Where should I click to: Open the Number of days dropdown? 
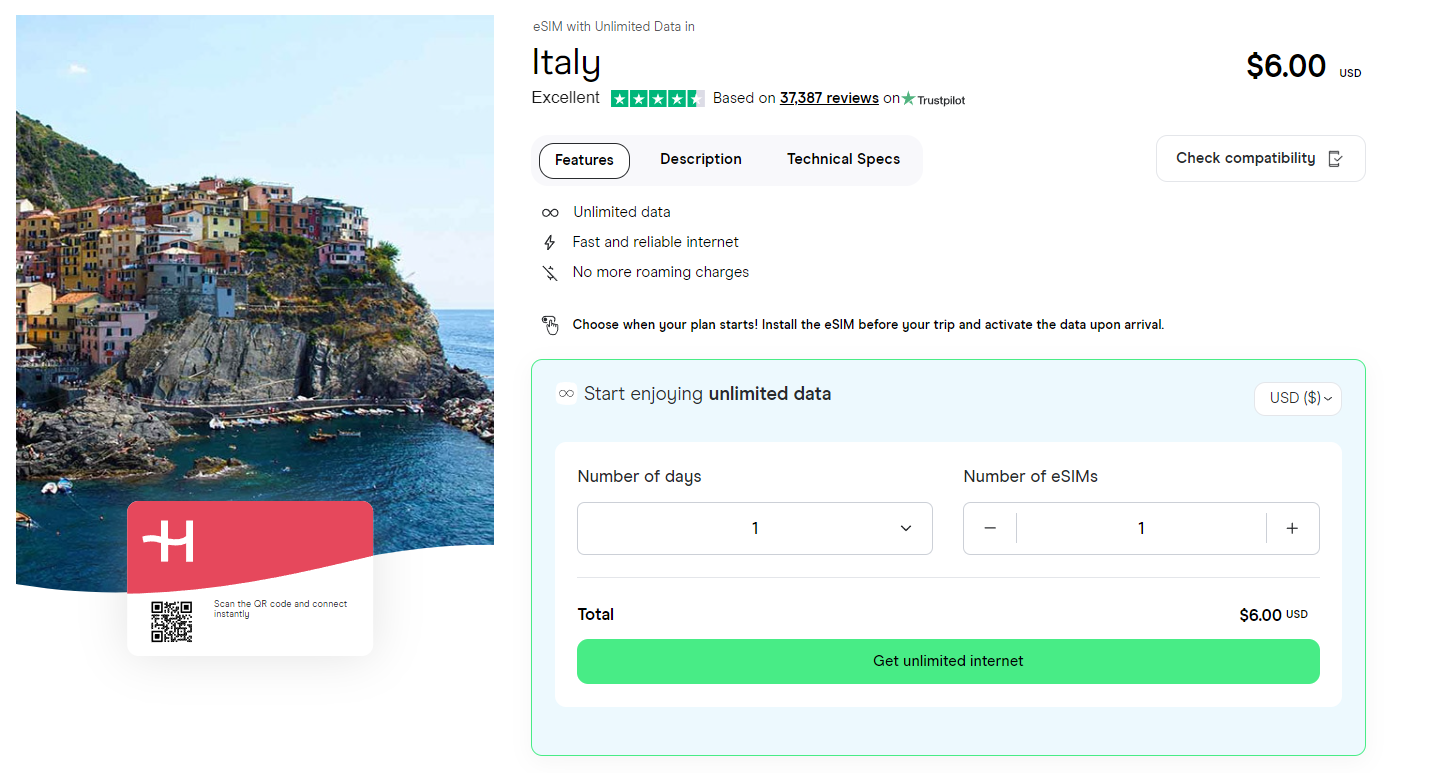[754, 528]
